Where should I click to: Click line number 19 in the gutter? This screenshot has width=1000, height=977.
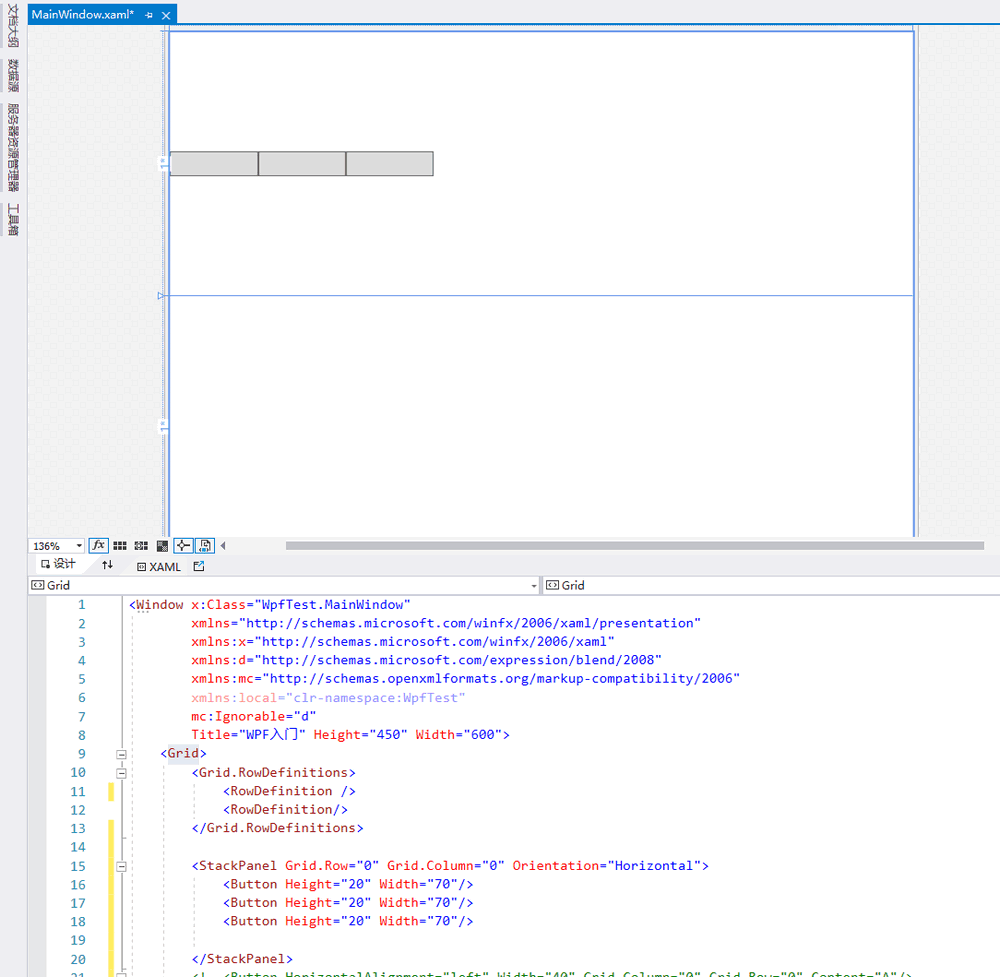pyautogui.click(x=78, y=940)
